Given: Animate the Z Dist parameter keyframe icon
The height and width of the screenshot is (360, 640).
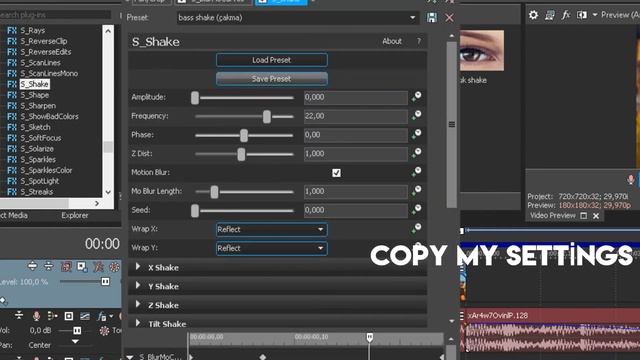Looking at the screenshot, I should click(x=416, y=153).
